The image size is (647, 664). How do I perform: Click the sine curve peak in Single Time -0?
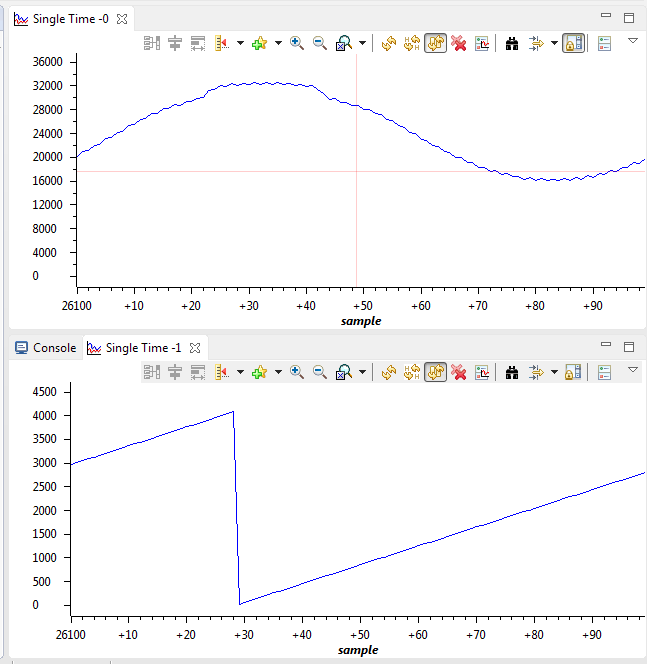click(266, 83)
